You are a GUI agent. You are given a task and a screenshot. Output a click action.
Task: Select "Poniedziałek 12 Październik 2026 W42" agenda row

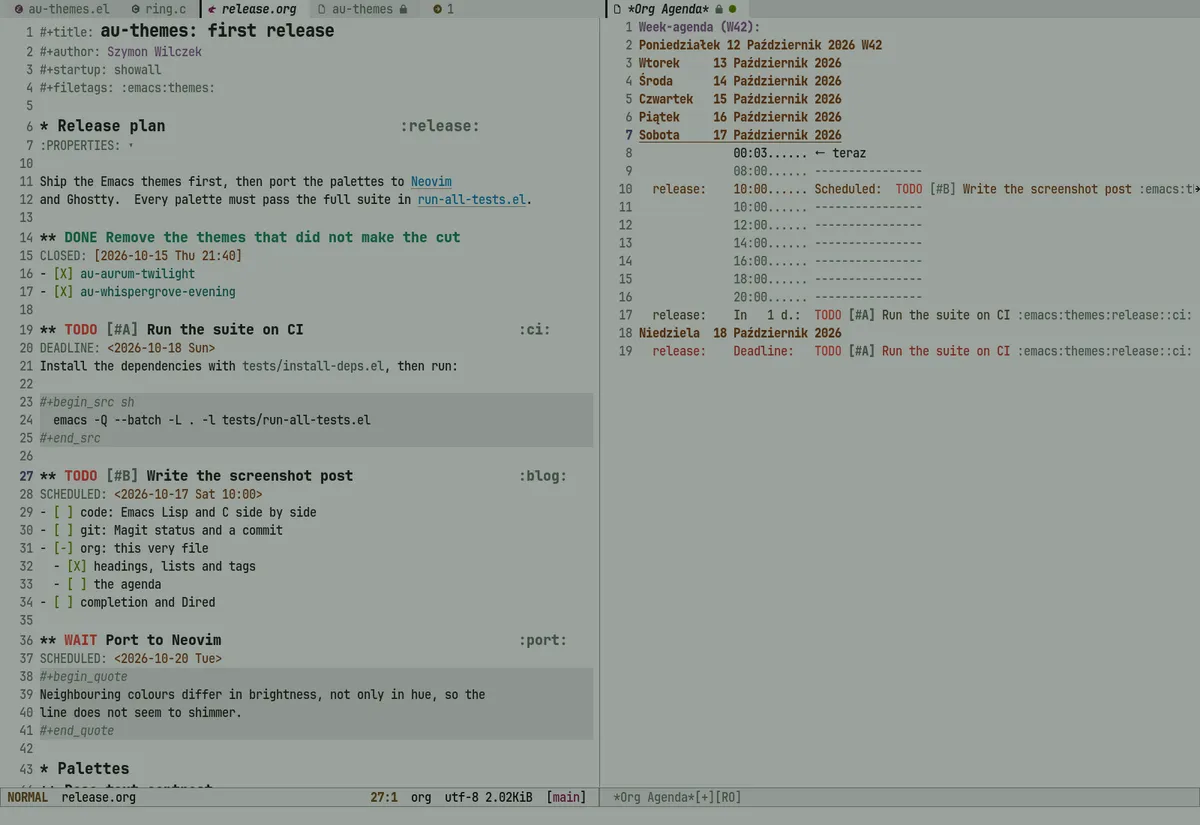[x=760, y=45]
